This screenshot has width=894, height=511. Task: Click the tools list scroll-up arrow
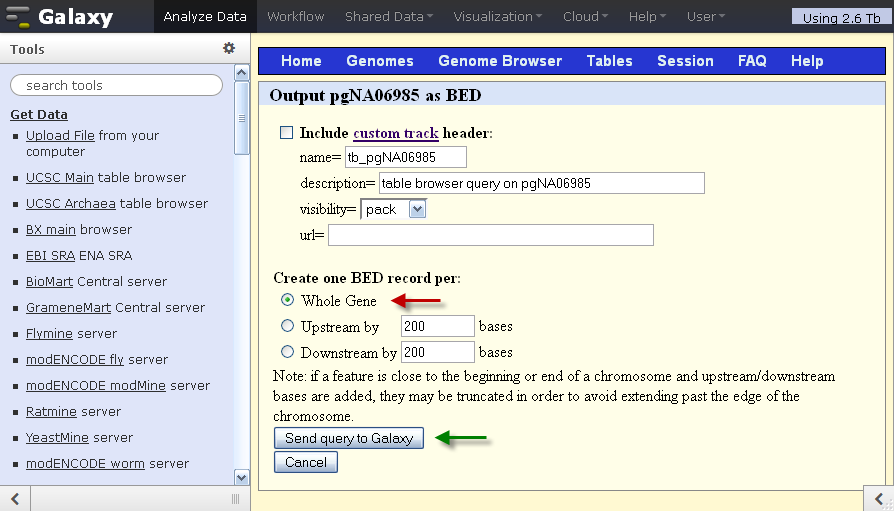point(242,73)
